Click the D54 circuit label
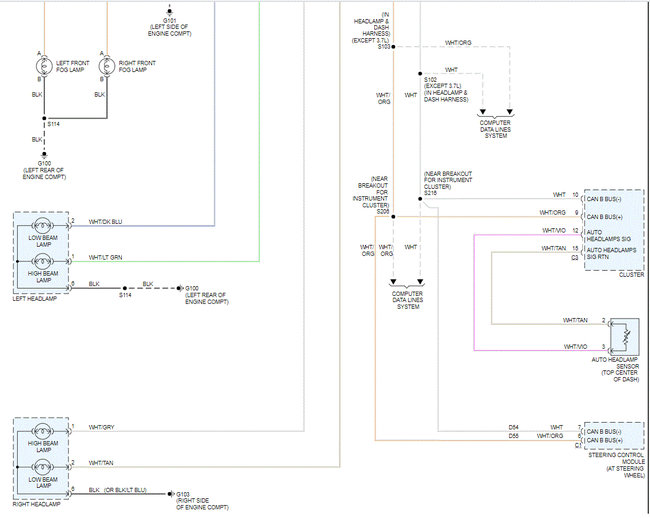Screen dimensions: 650x518 [513, 427]
